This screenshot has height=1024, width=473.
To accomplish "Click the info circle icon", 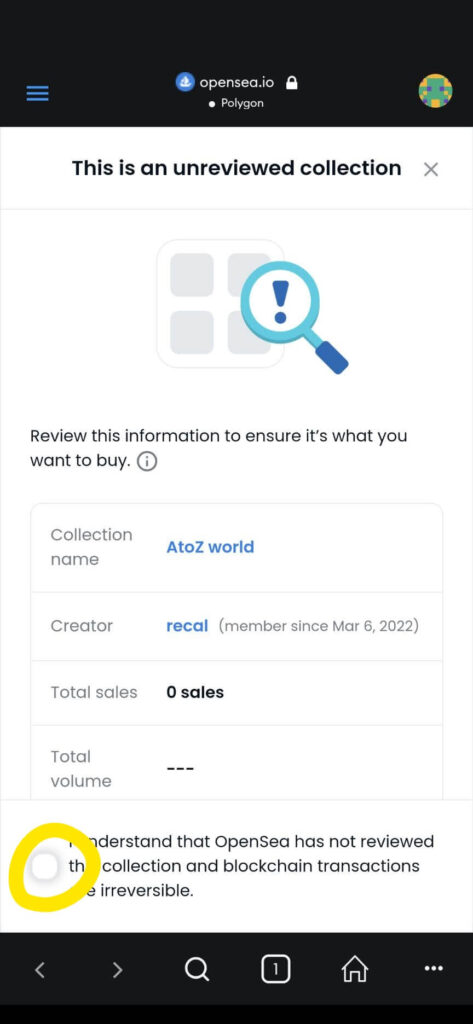I will point(148,462).
